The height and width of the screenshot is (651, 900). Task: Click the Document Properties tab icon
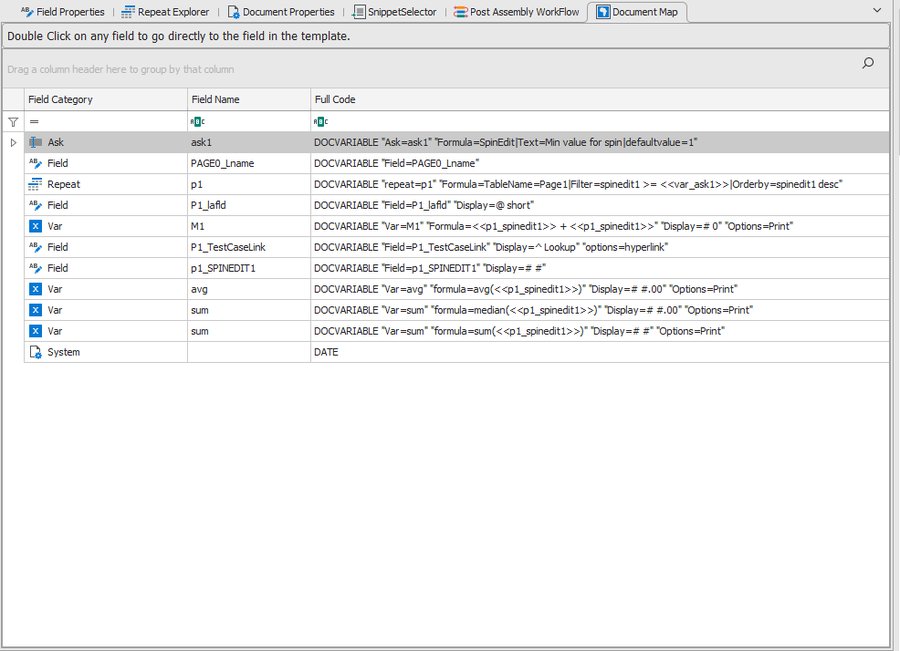pos(233,11)
